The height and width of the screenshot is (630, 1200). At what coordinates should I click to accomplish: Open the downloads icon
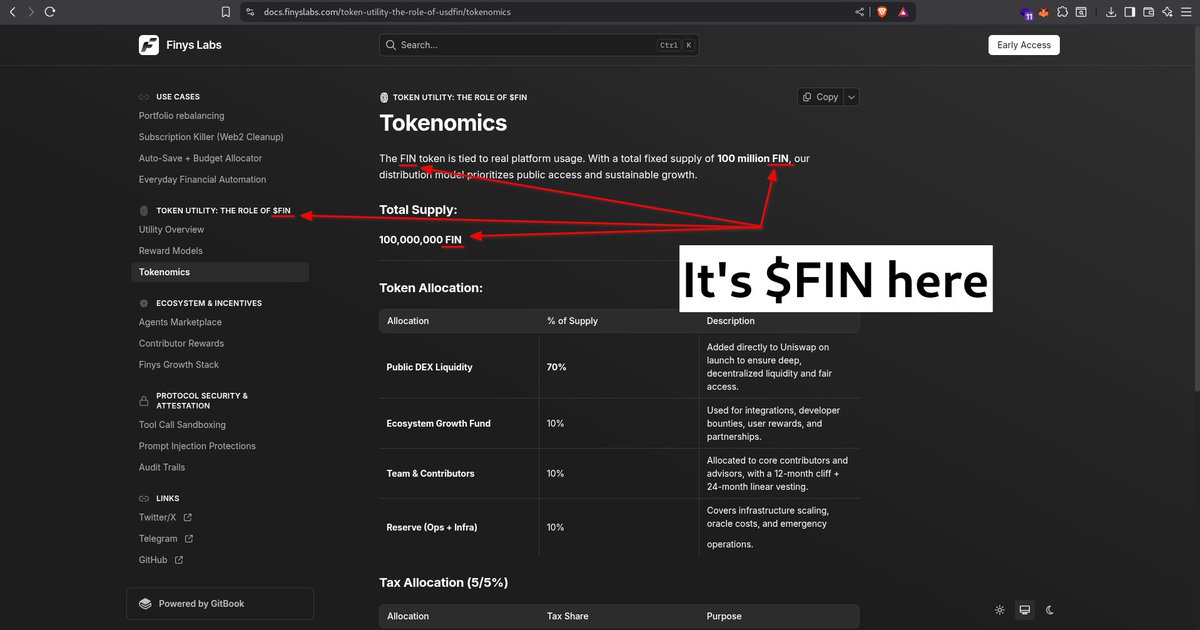pyautogui.click(x=1111, y=12)
